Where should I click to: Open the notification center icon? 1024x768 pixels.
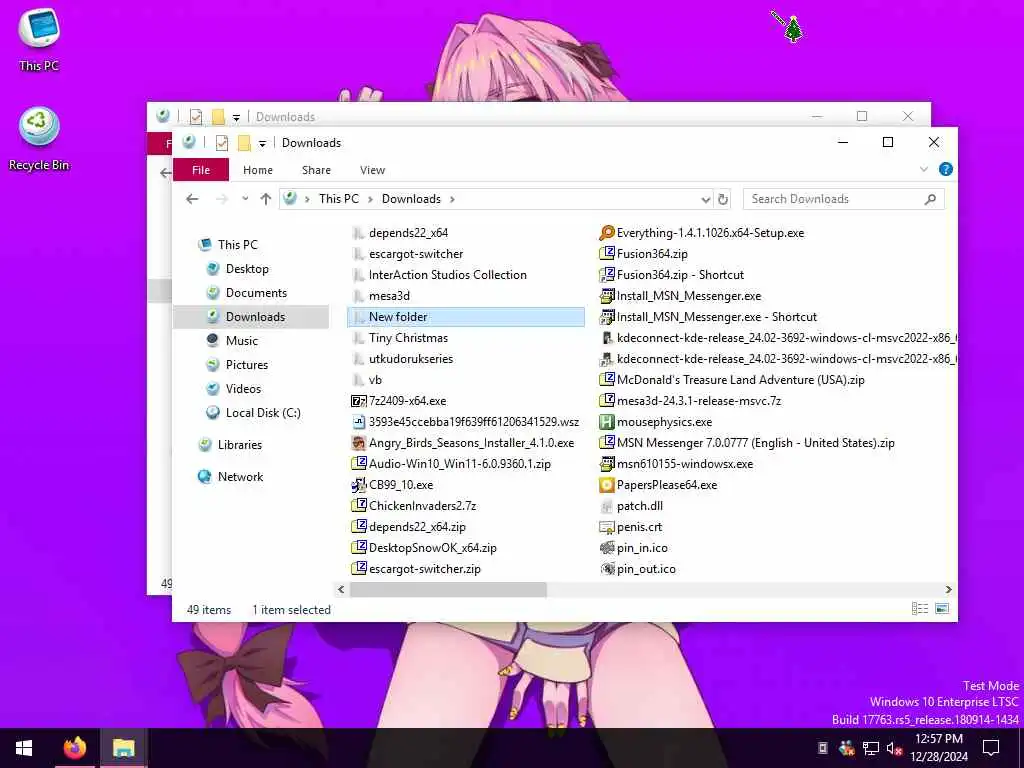991,748
